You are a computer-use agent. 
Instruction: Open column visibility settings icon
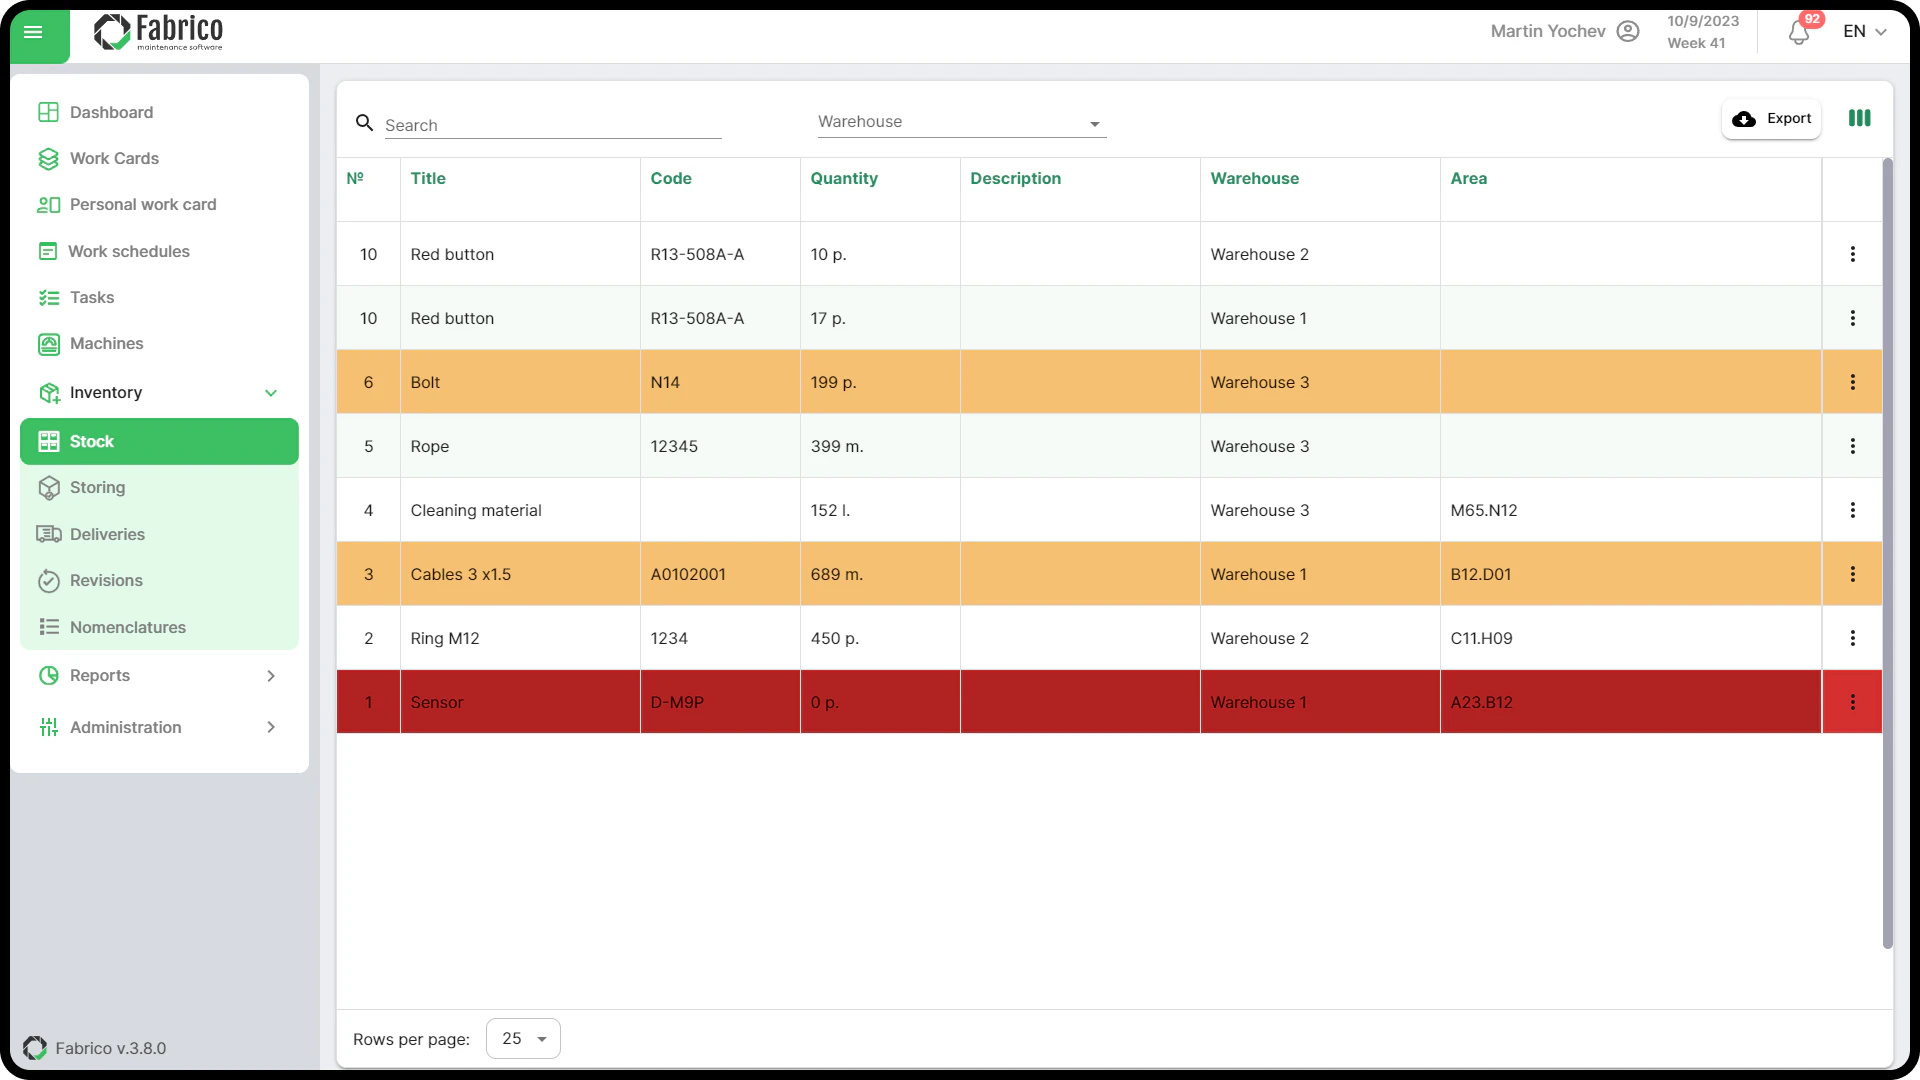[1859, 118]
